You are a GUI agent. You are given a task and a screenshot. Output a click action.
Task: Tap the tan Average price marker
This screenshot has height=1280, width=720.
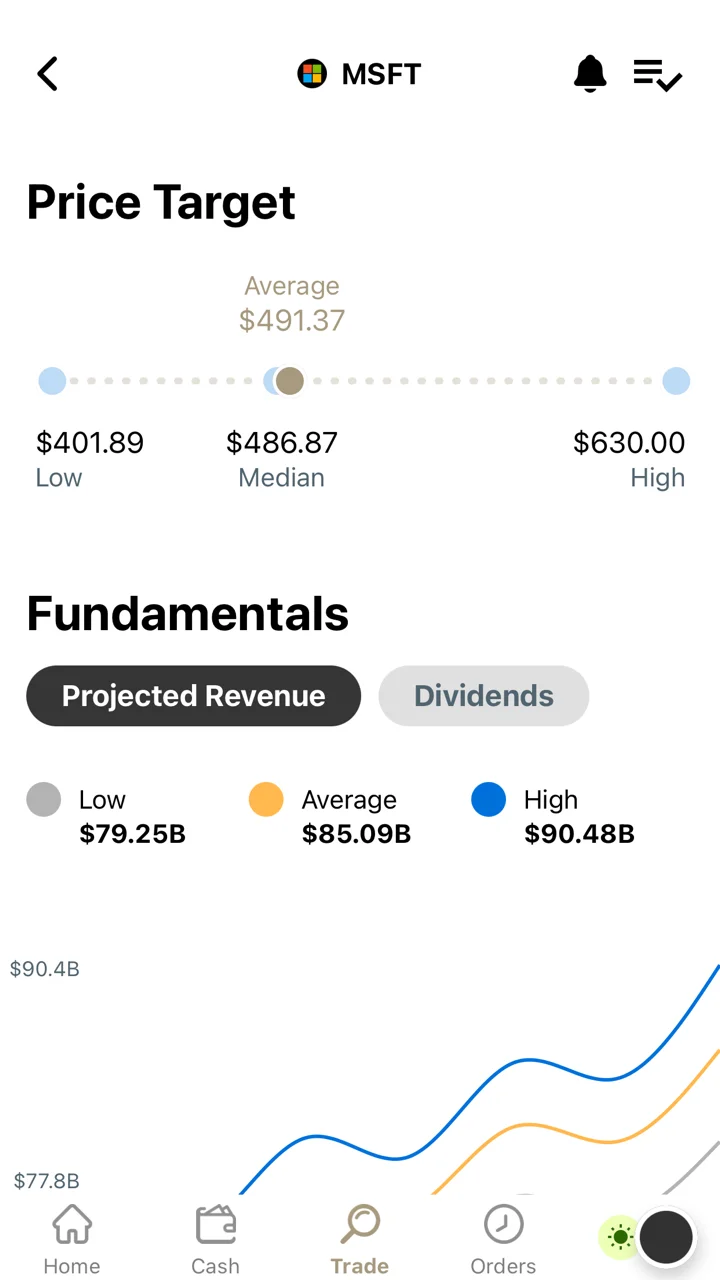click(290, 381)
